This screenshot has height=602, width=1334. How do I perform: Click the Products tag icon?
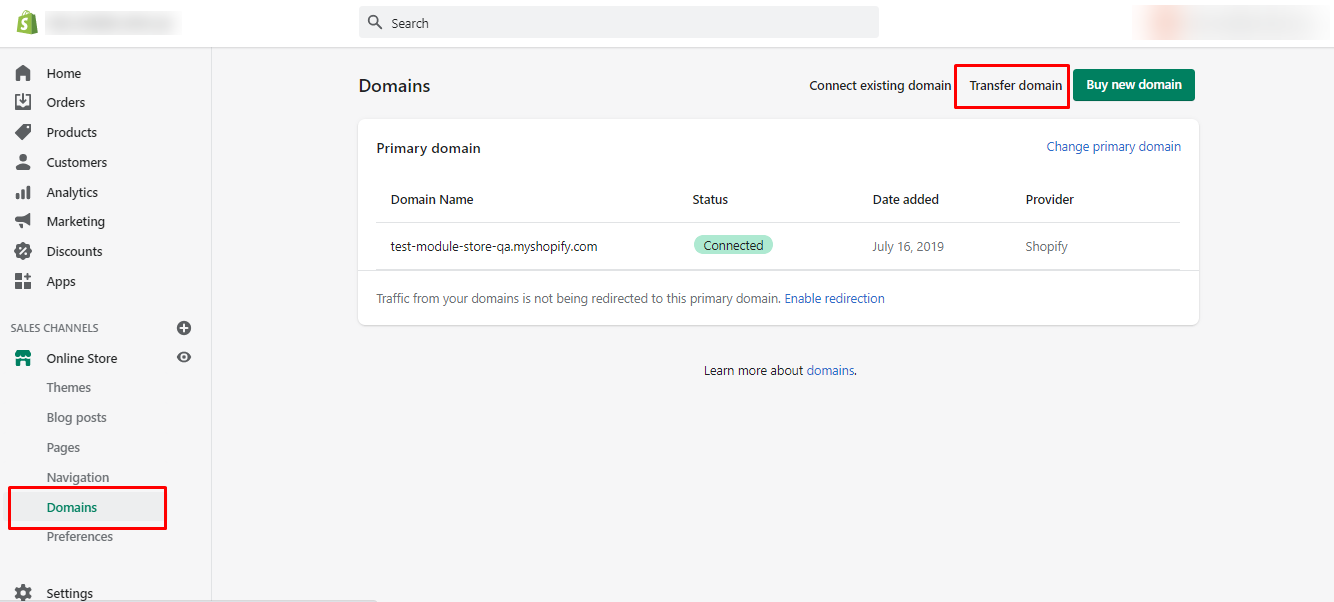click(23, 132)
